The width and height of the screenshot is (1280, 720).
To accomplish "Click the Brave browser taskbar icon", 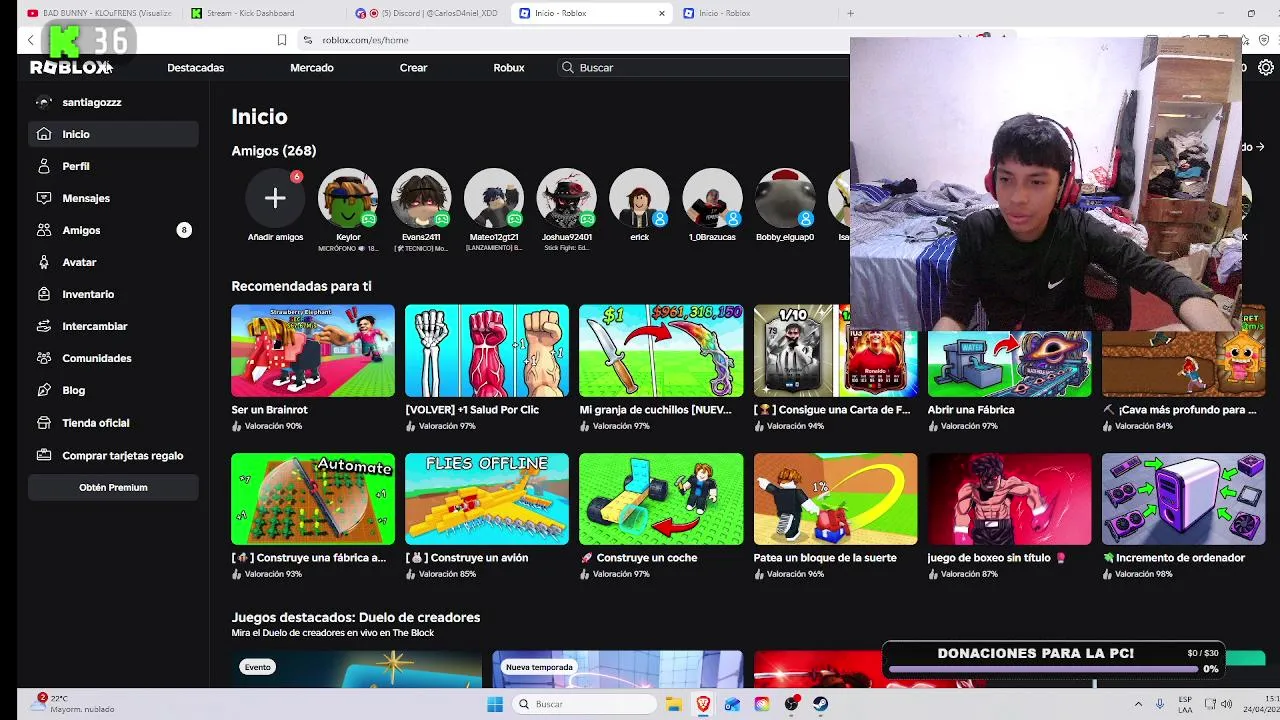I will 703,704.
